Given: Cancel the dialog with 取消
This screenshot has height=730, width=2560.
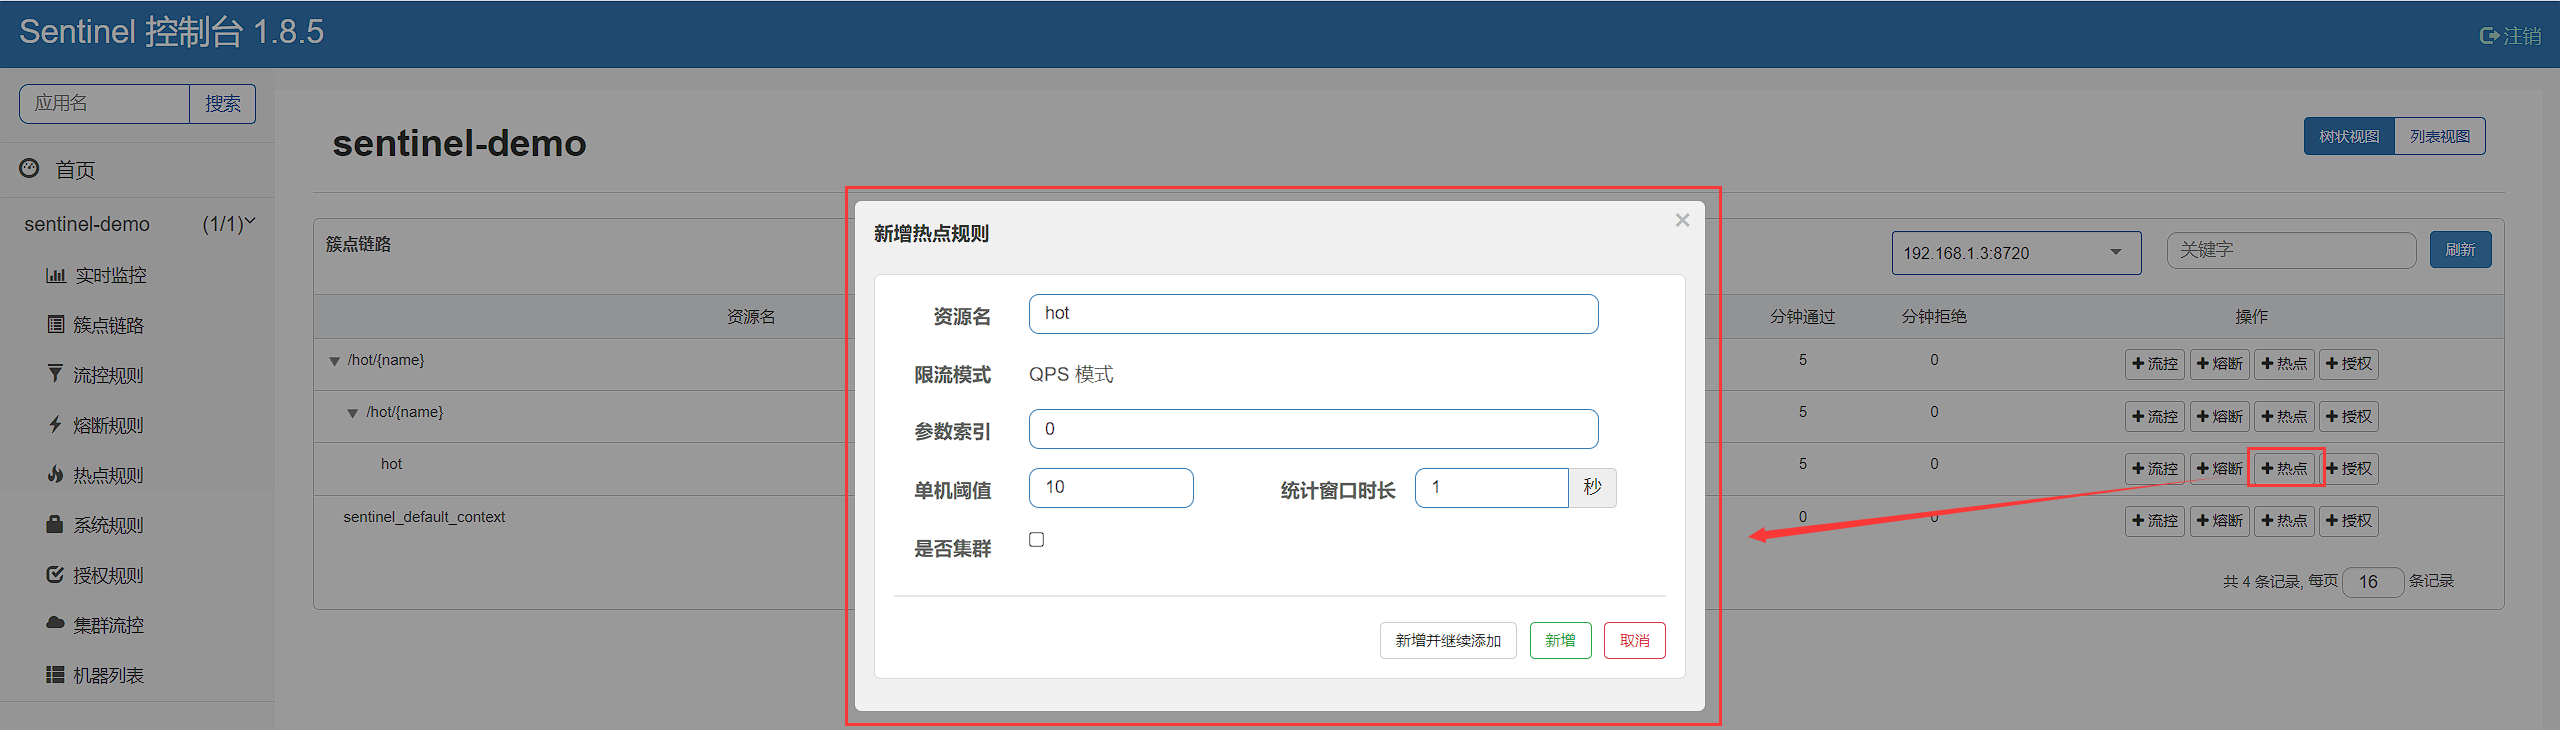Looking at the screenshot, I should [1635, 641].
